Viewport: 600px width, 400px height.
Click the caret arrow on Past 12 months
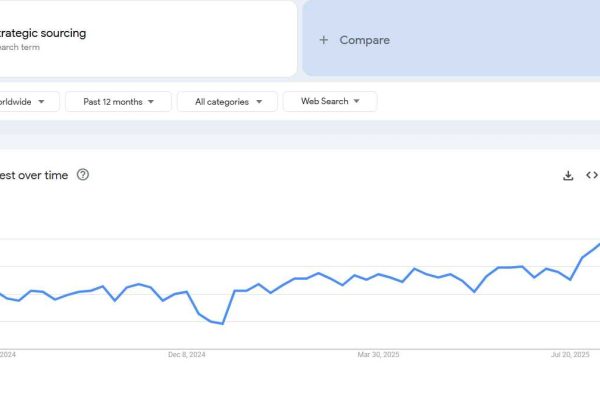point(153,102)
